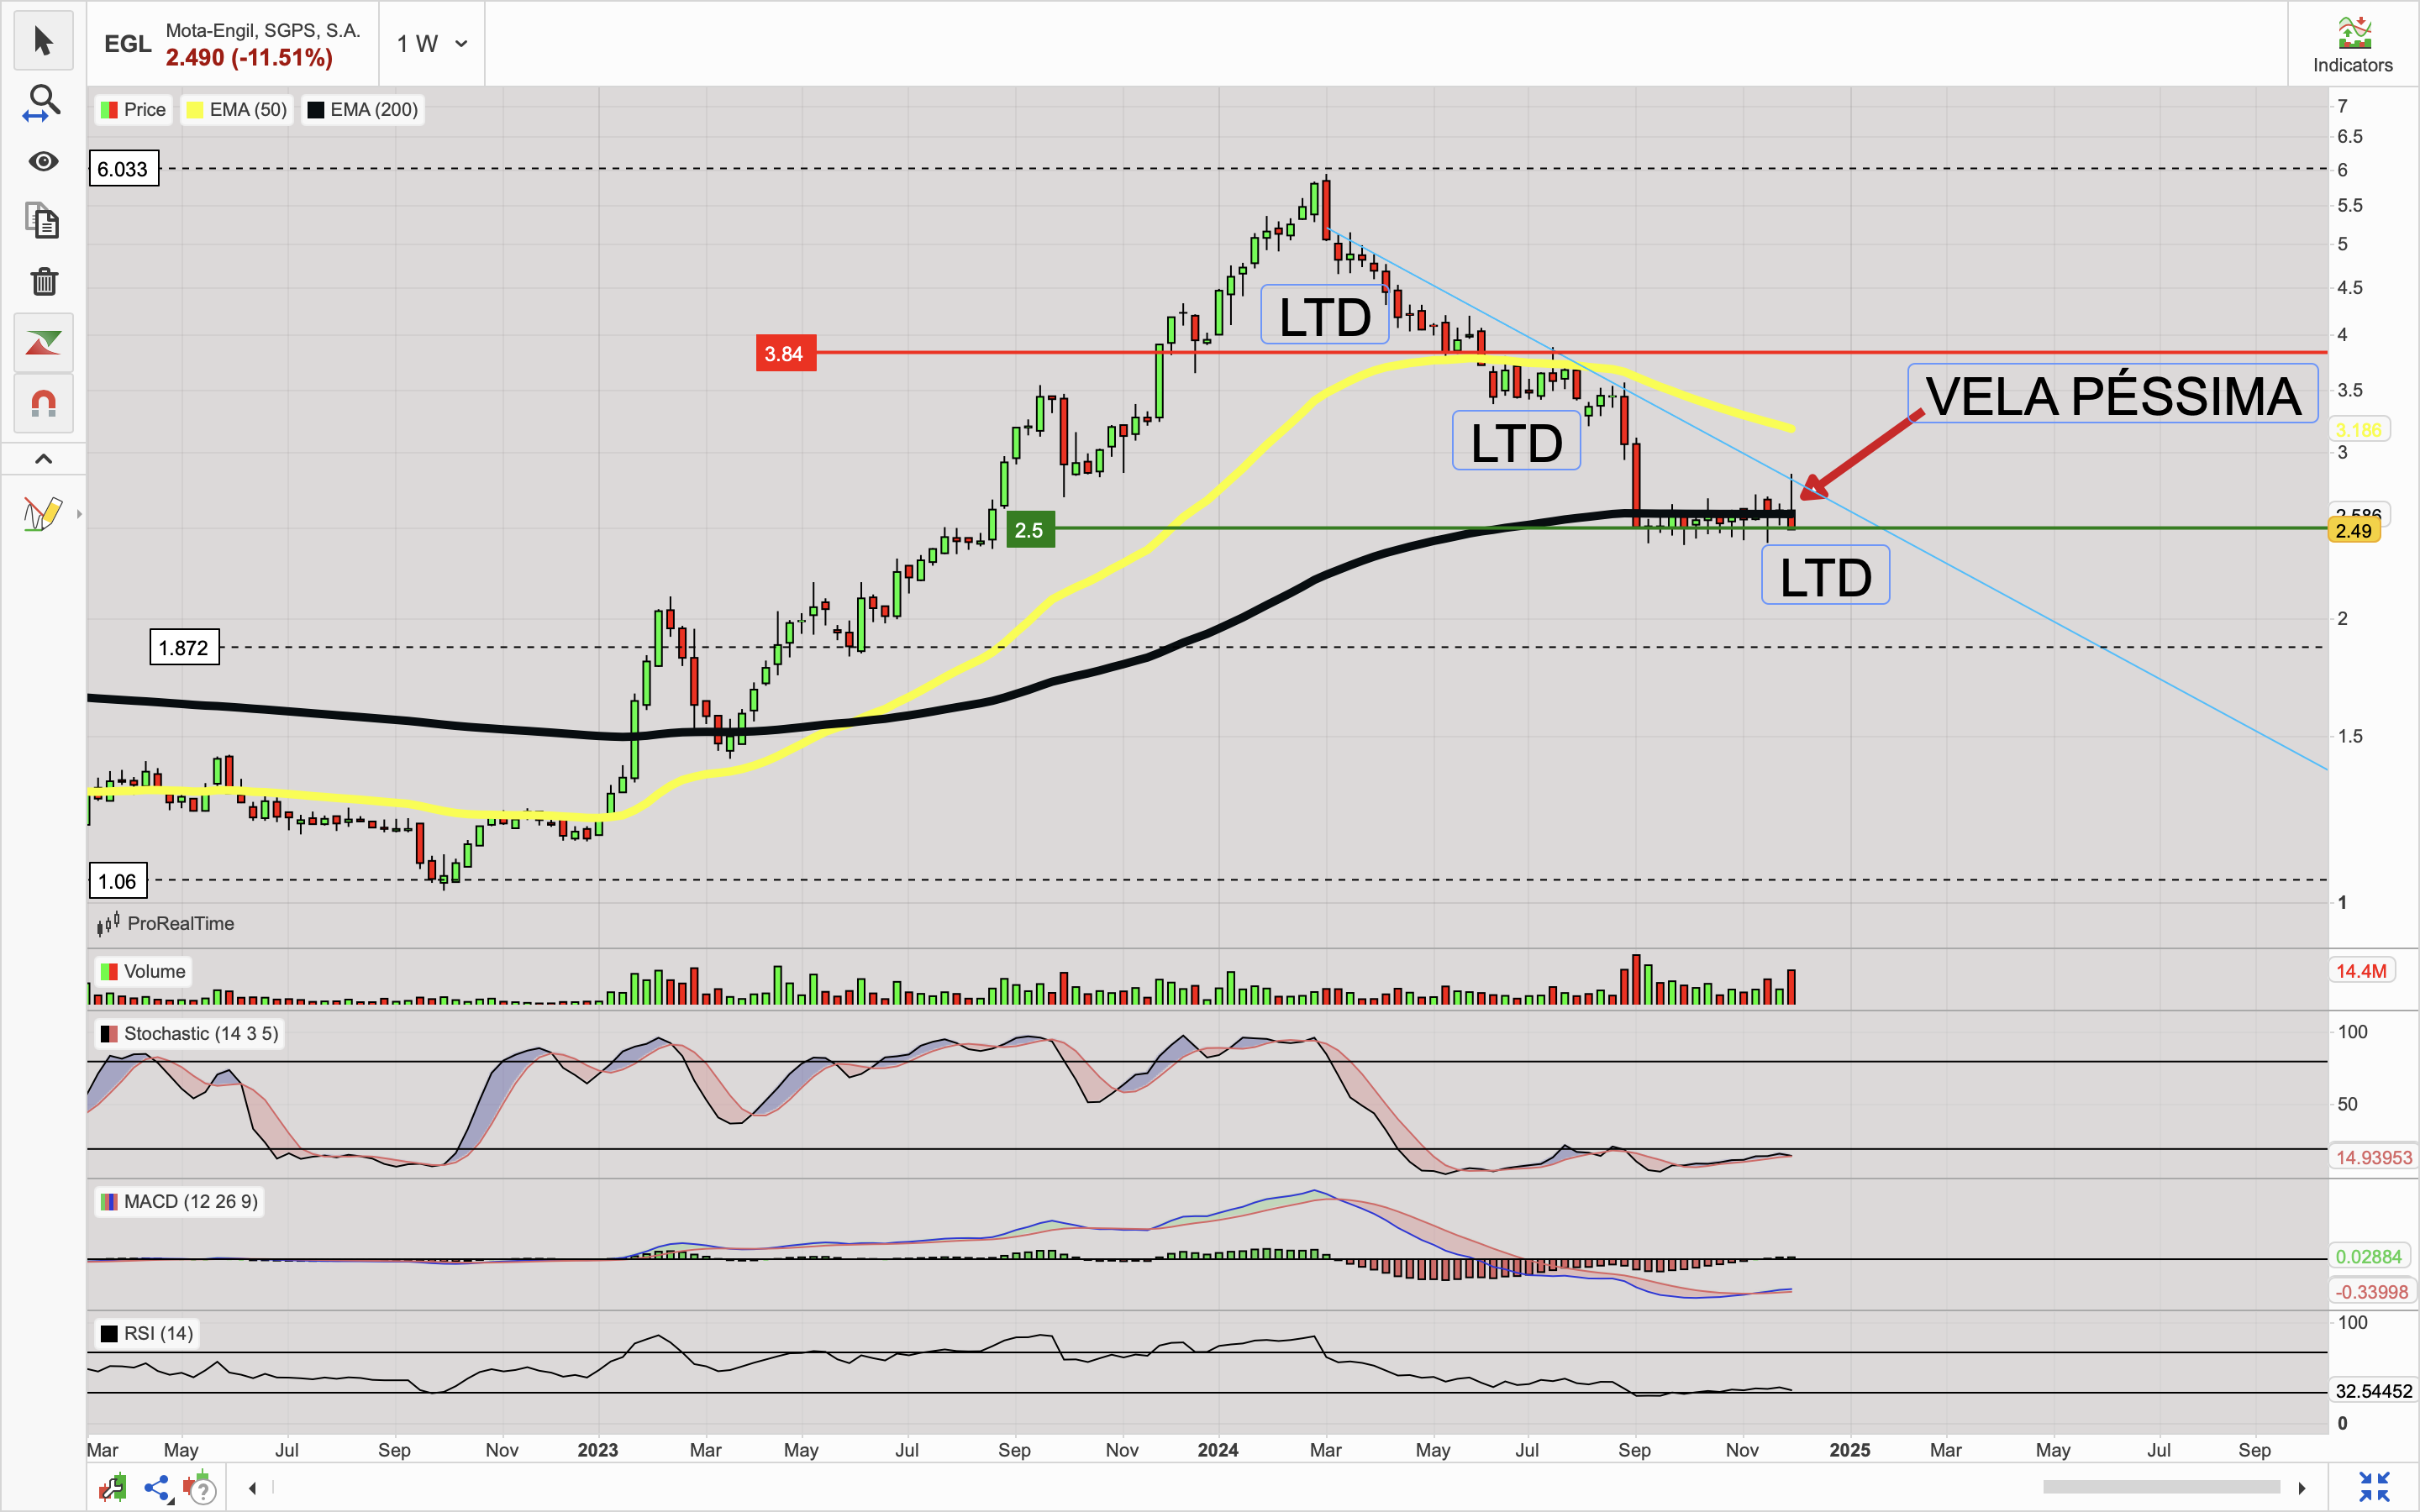The height and width of the screenshot is (1512, 2420).
Task: Click the trash delete icon
Action: [x=42, y=281]
